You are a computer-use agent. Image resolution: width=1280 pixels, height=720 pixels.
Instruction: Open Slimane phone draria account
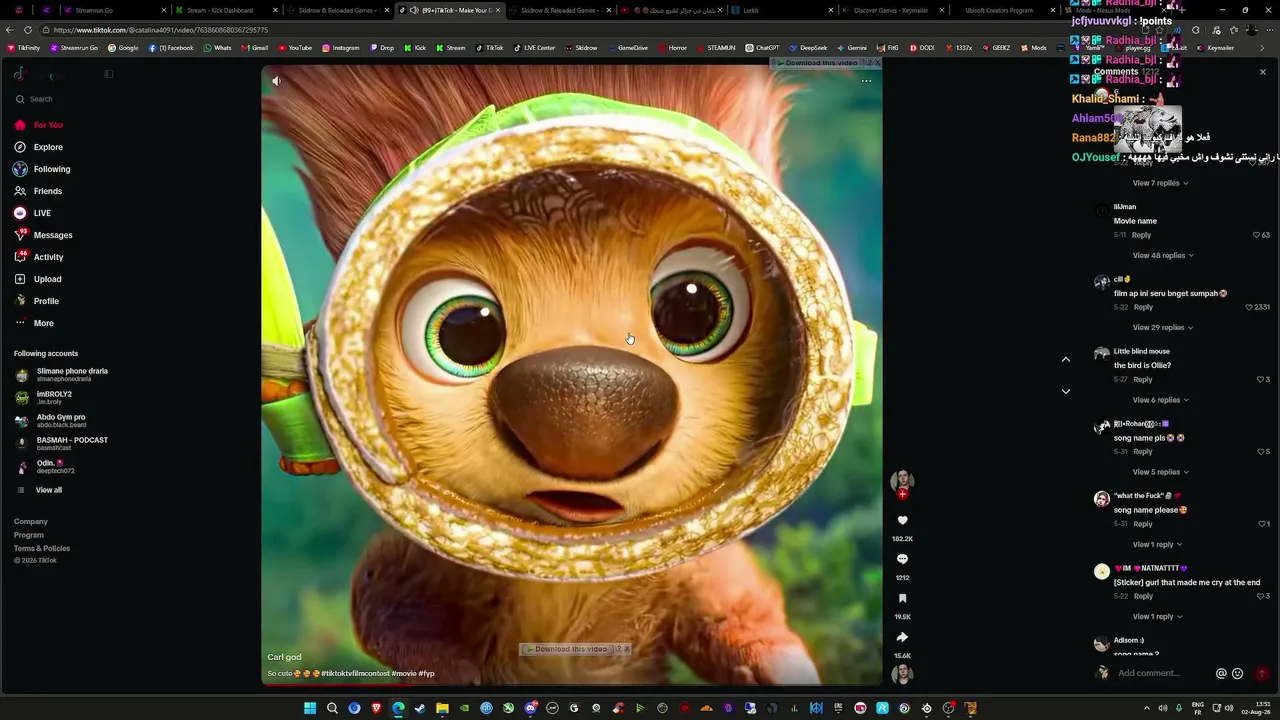click(x=62, y=375)
